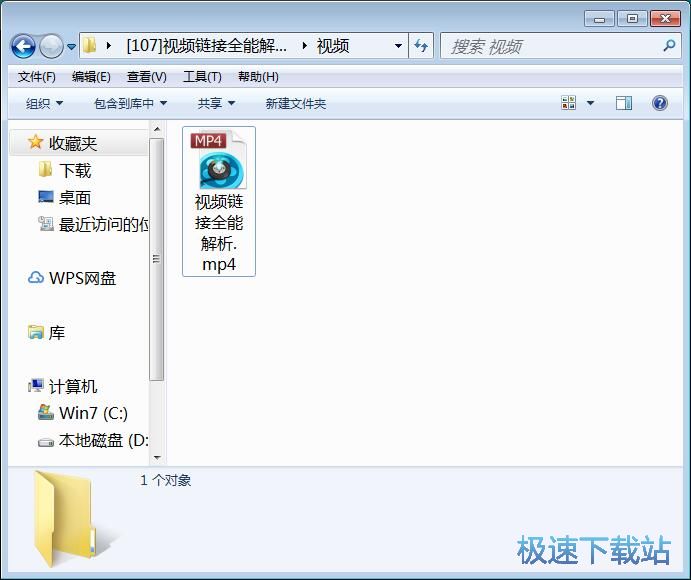Image resolution: width=691 pixels, height=580 pixels.
Task: Click navigation pane scroll down arrow
Action: click(157, 458)
